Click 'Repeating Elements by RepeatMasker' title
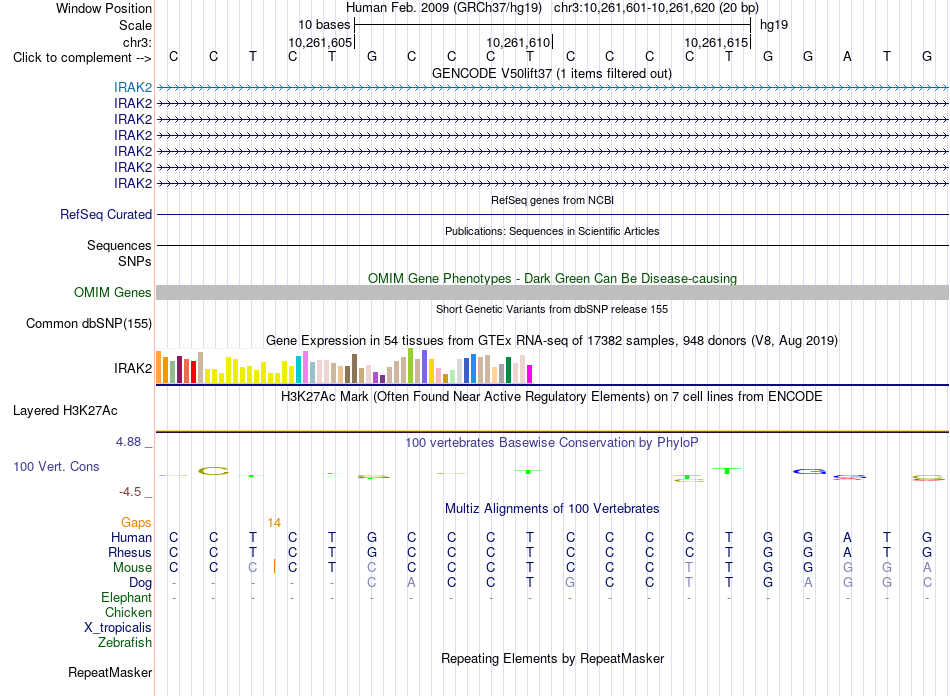This screenshot has width=950, height=696. (552, 658)
